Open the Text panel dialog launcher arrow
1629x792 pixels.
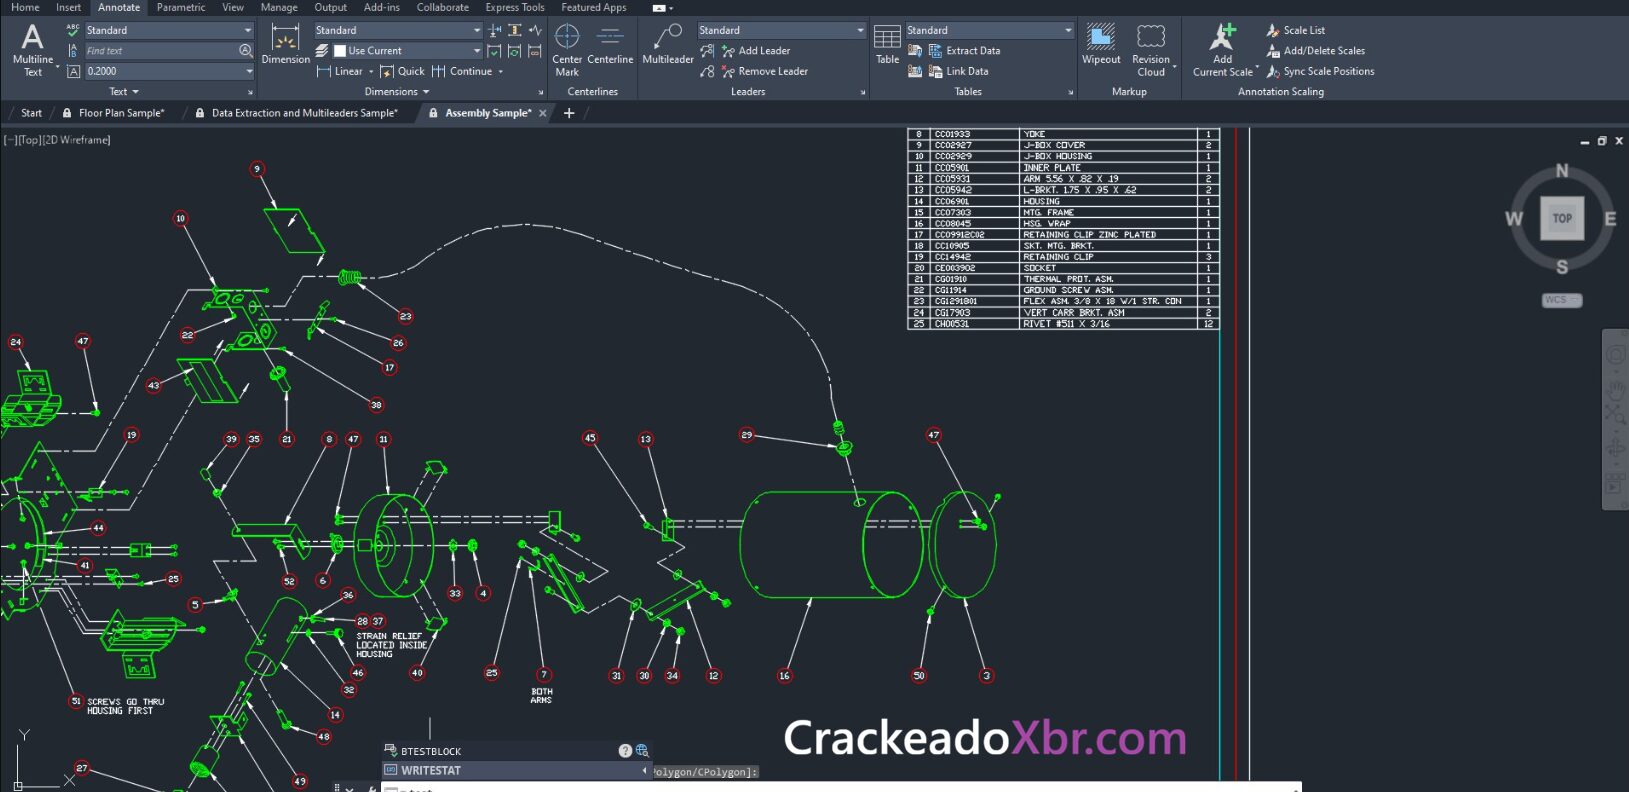(250, 92)
